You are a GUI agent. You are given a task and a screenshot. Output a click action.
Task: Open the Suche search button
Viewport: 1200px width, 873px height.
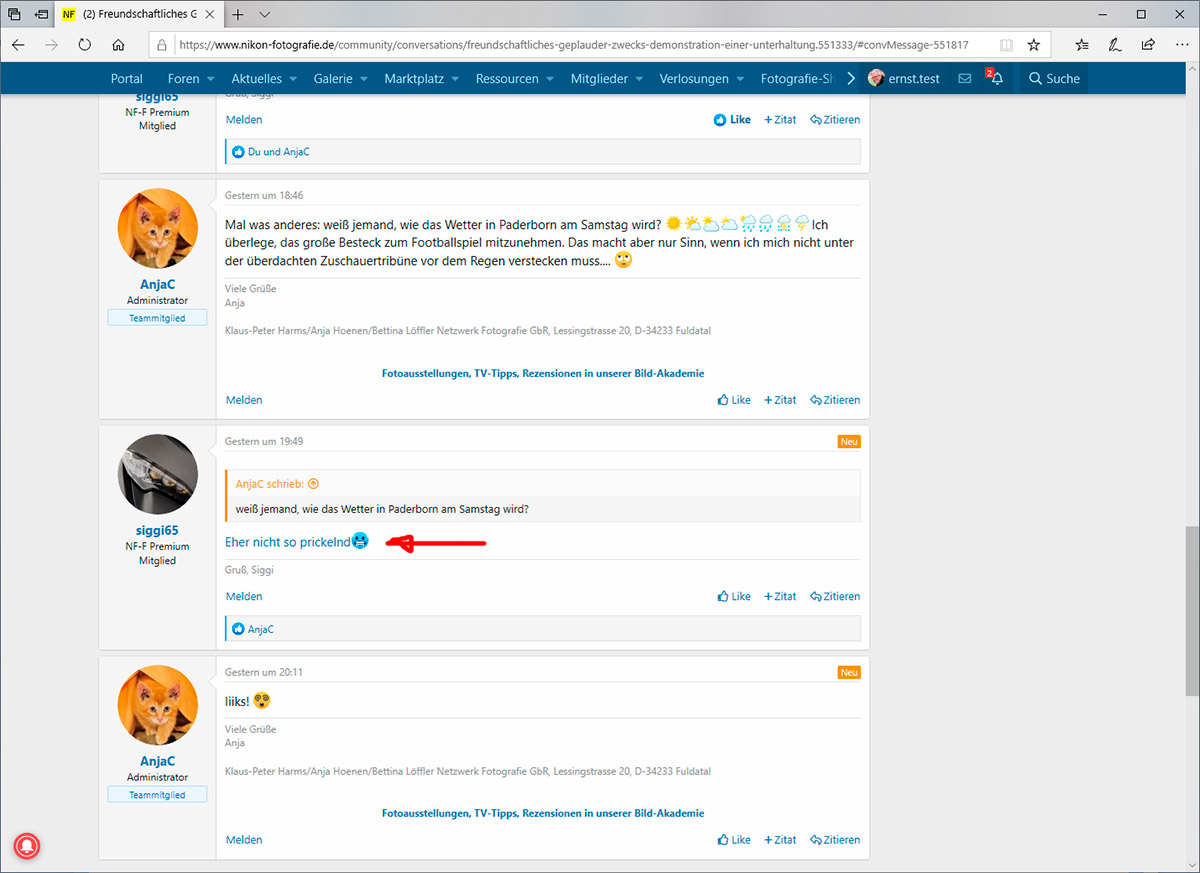pos(1054,79)
